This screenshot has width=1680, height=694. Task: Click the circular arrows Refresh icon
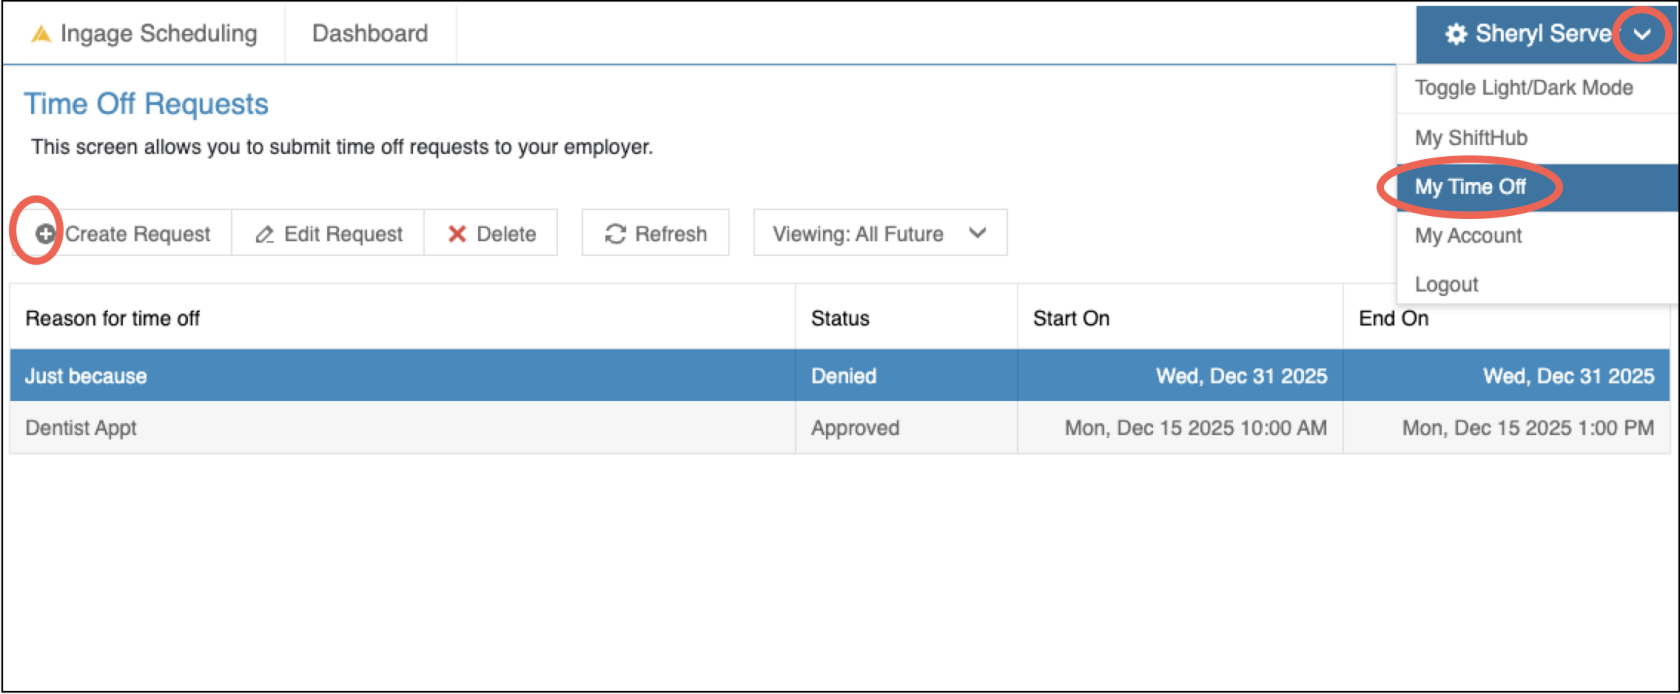point(615,234)
